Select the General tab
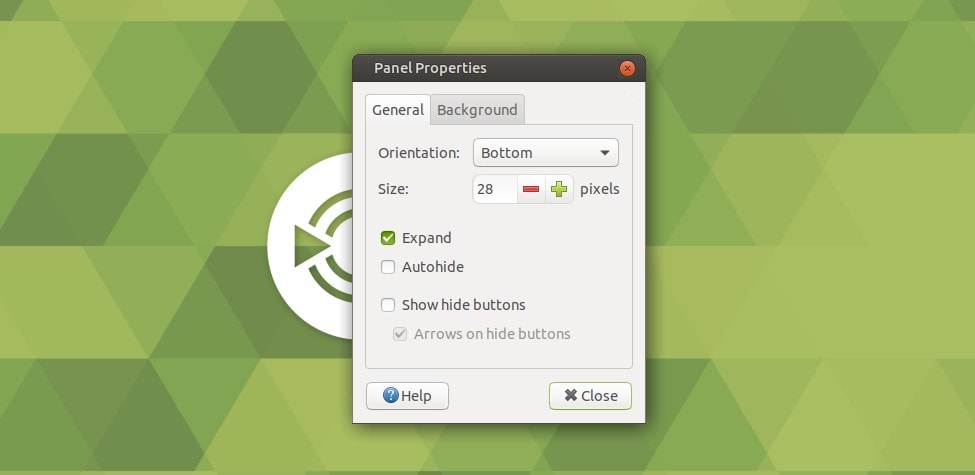The height and width of the screenshot is (475, 975). [398, 110]
